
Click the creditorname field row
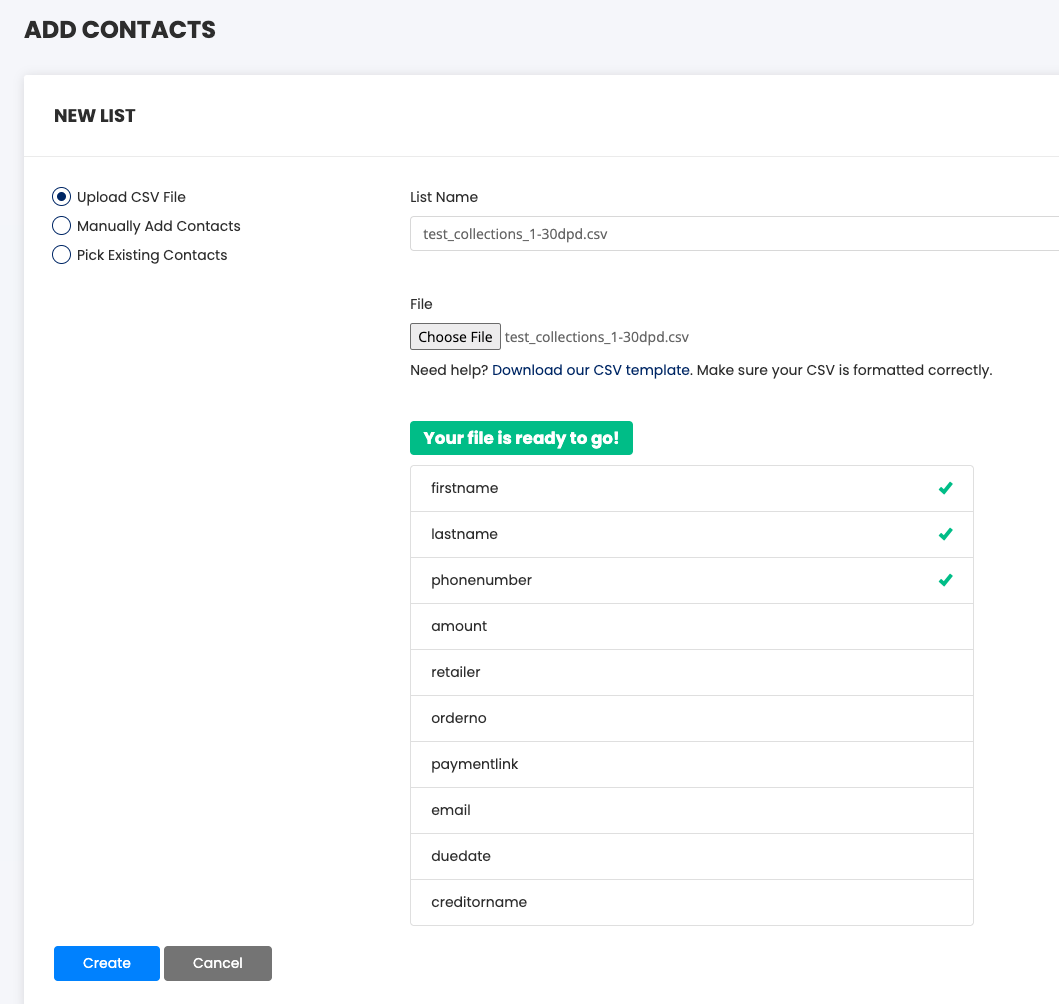pyautogui.click(x=691, y=902)
